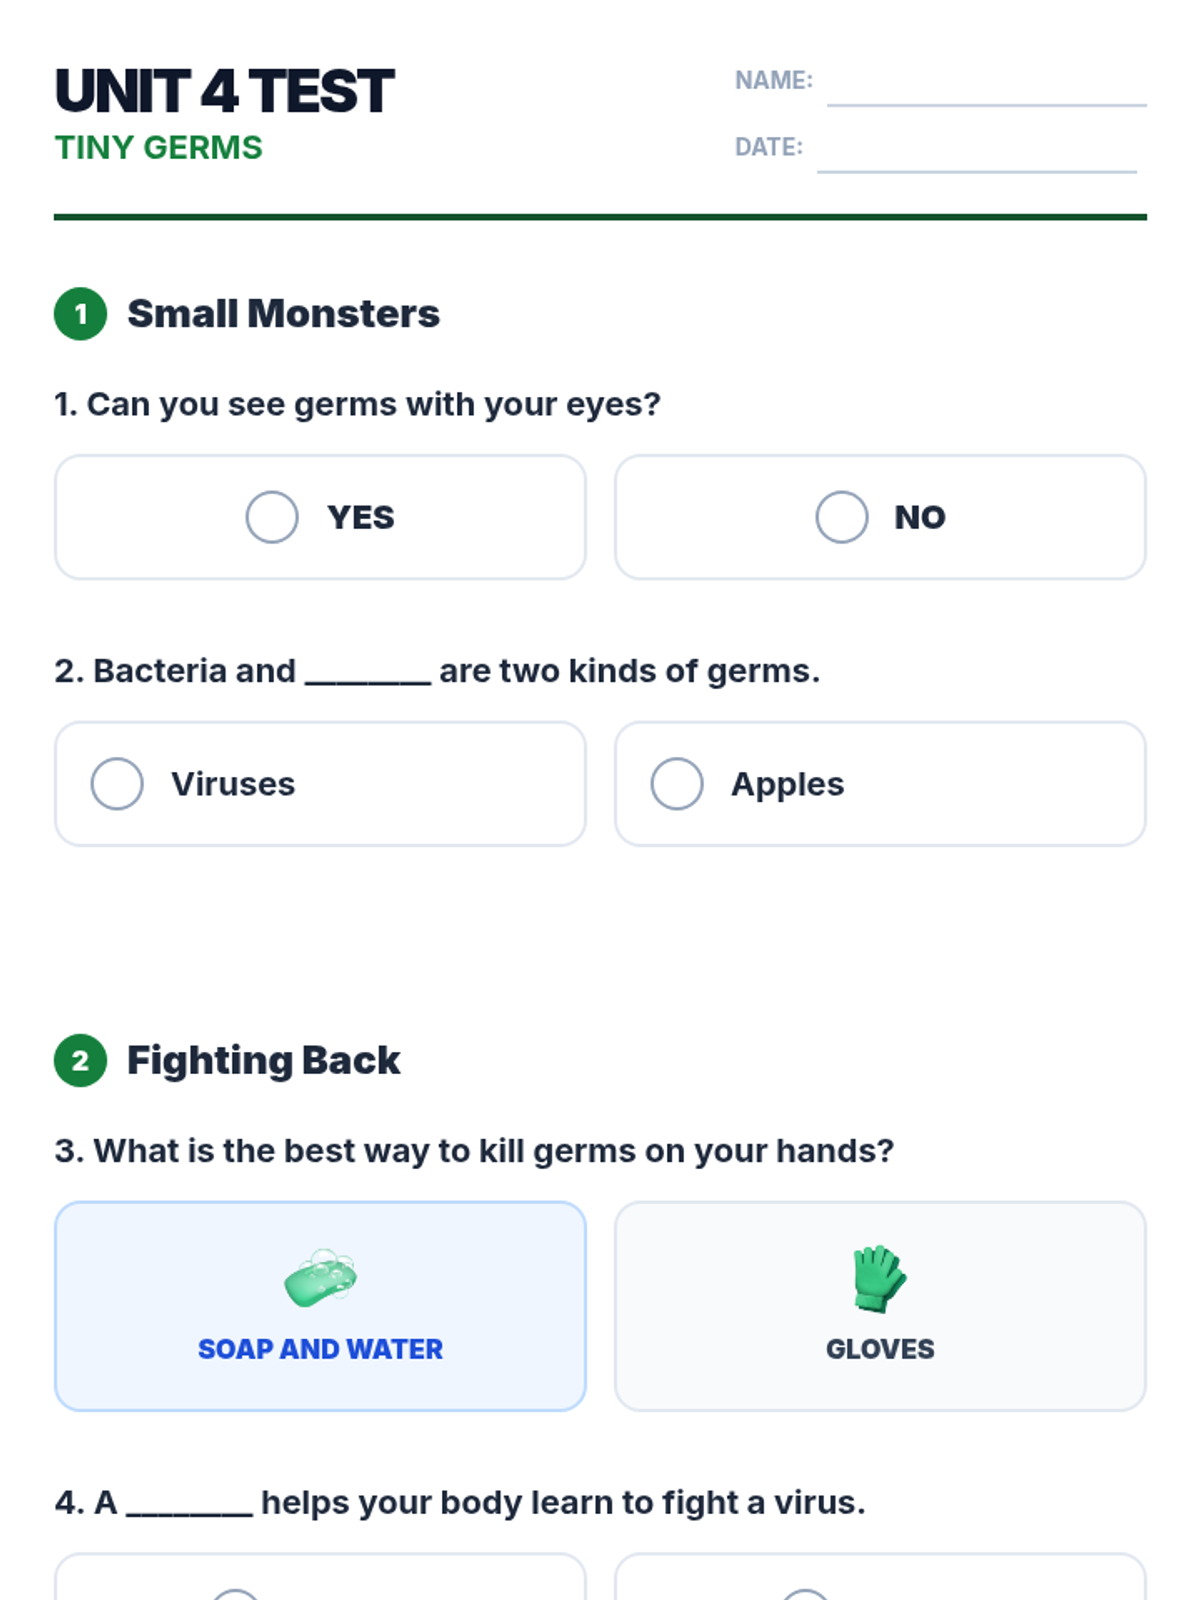Click the Fighting Back section heading

click(x=263, y=1060)
